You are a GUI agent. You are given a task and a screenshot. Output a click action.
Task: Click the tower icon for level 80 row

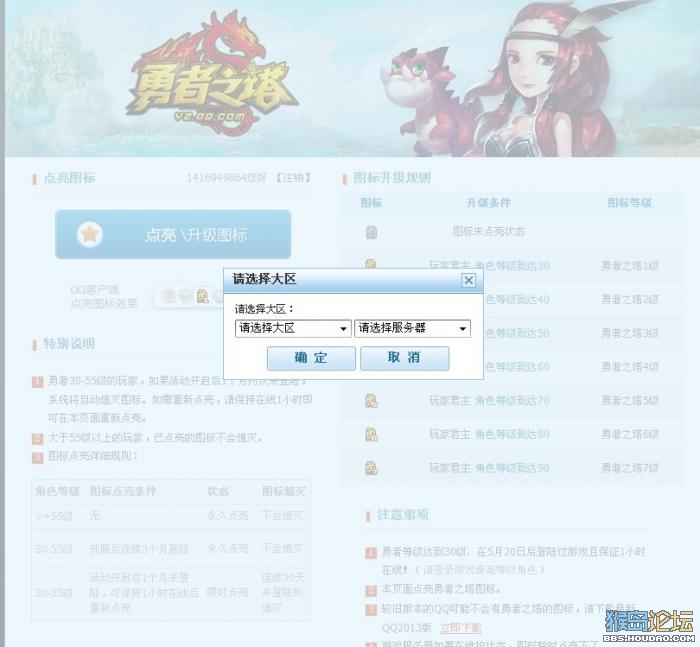[371, 434]
